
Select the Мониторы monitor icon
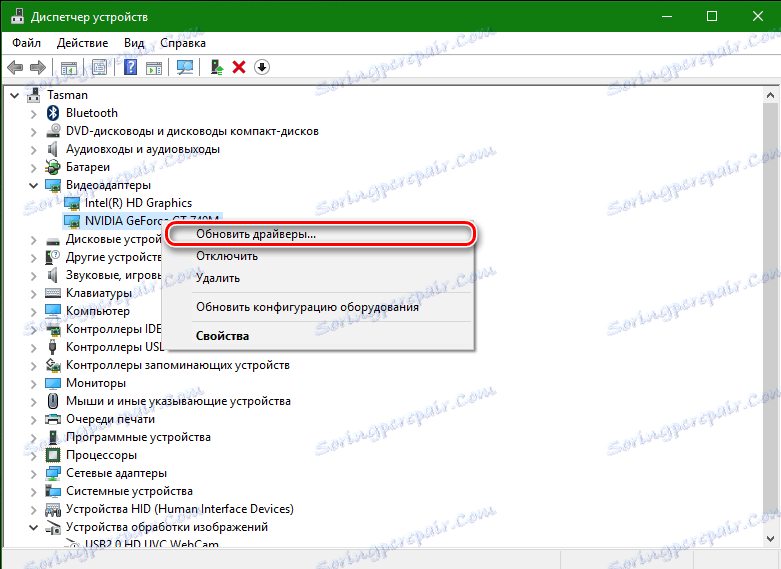(x=53, y=383)
